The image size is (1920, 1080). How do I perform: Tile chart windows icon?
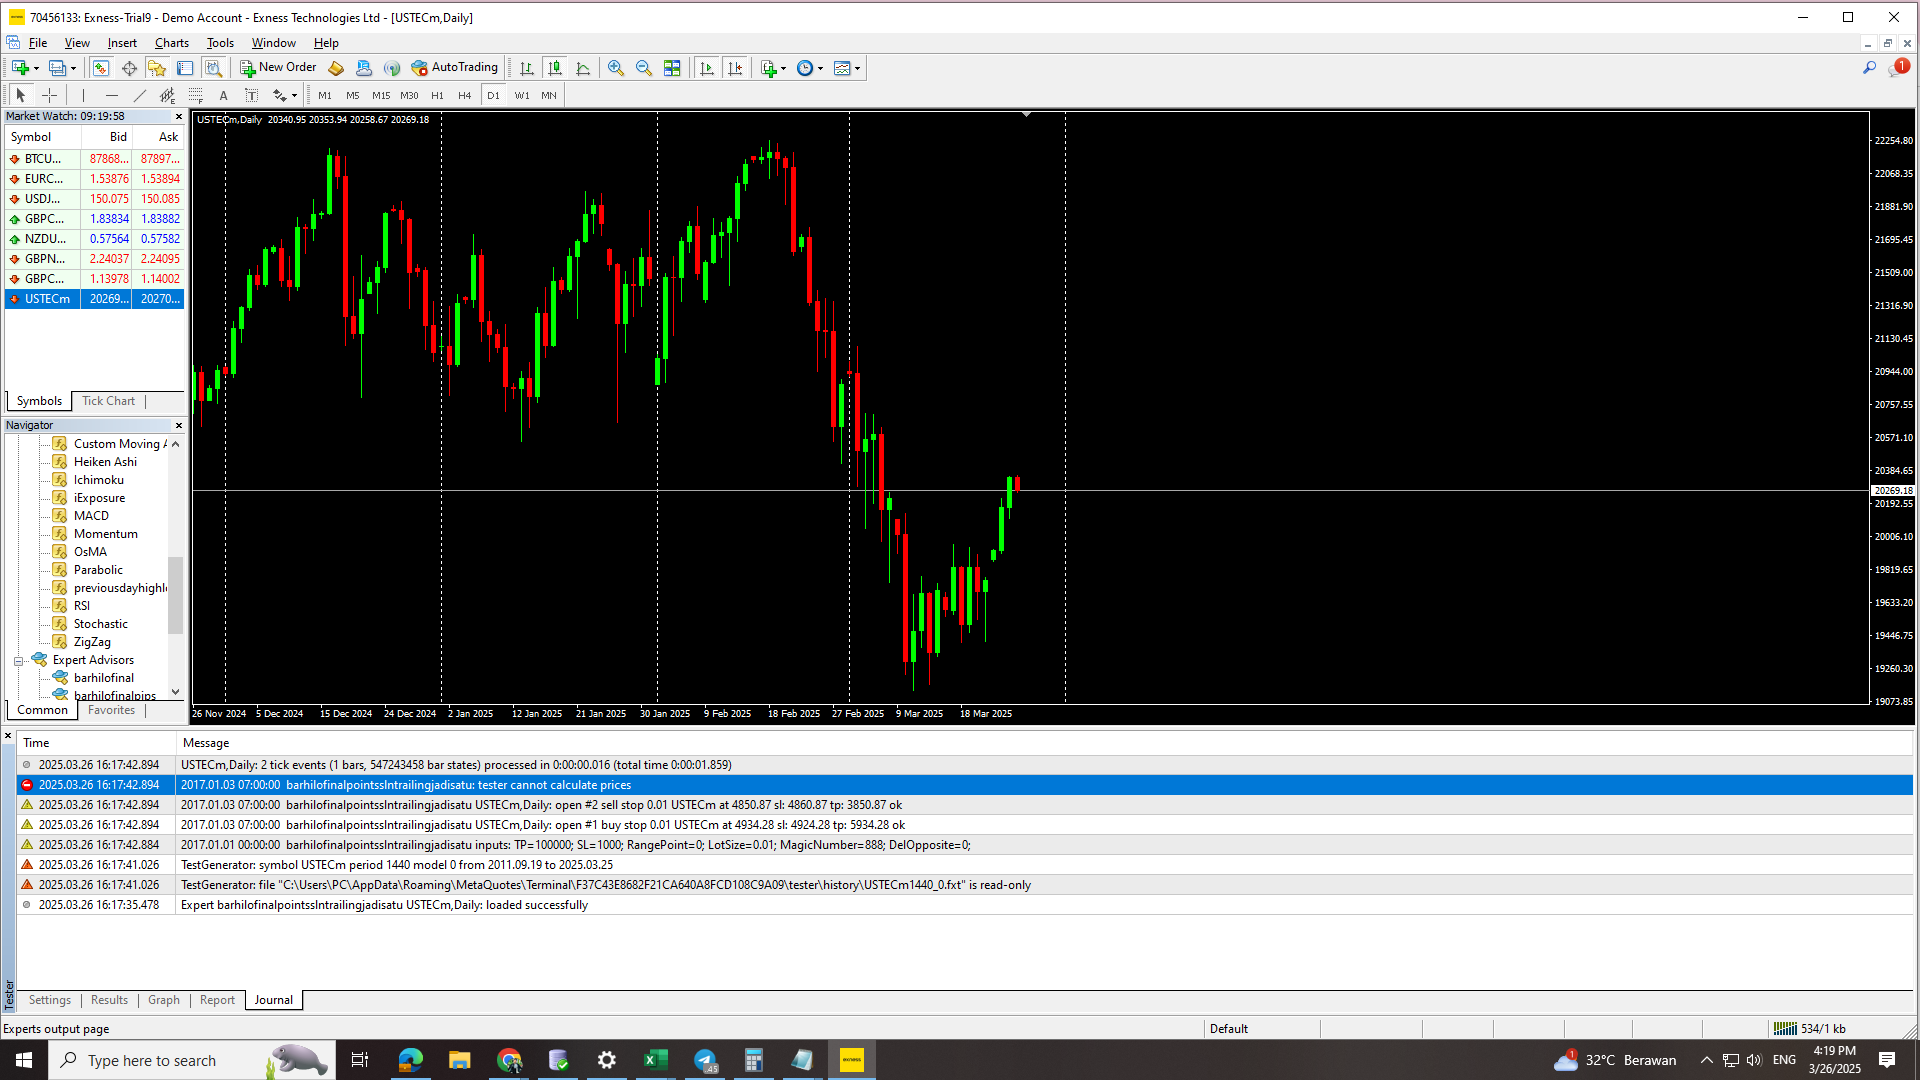click(x=672, y=68)
